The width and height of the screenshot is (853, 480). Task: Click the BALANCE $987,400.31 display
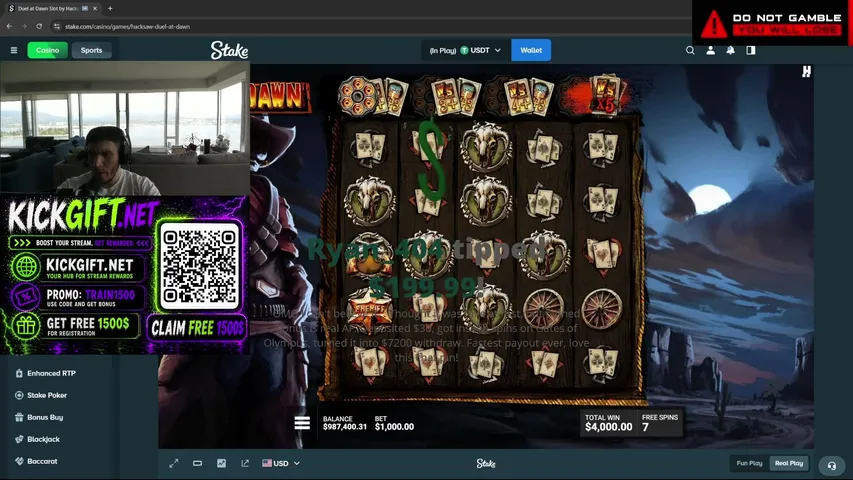tap(344, 423)
